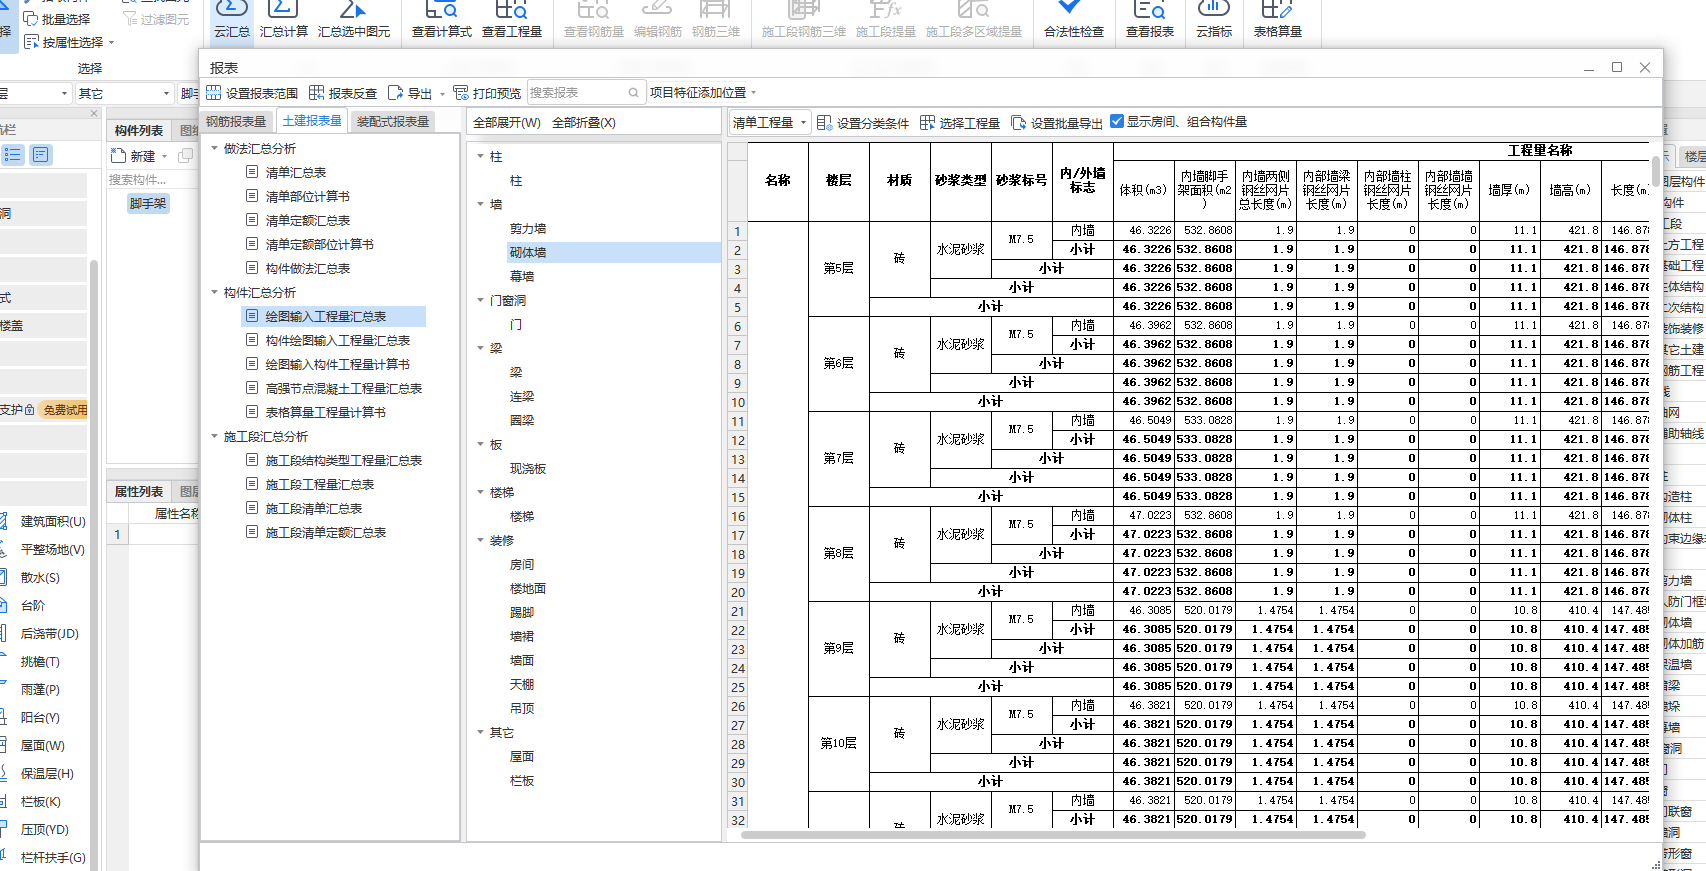1706x871 pixels.
Task: Click 批量选择 batch select tool
Action: (57, 19)
